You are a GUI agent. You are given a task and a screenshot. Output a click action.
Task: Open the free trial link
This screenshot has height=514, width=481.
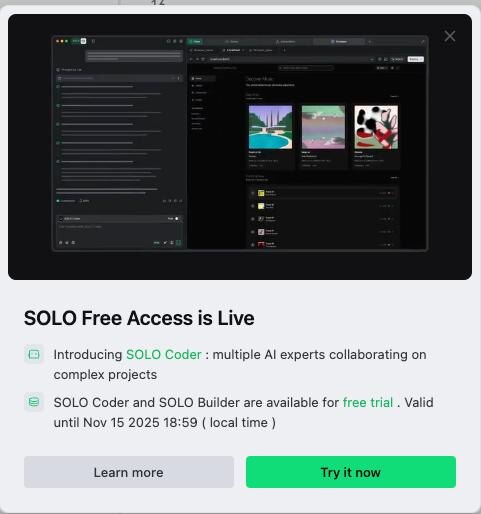coord(368,402)
